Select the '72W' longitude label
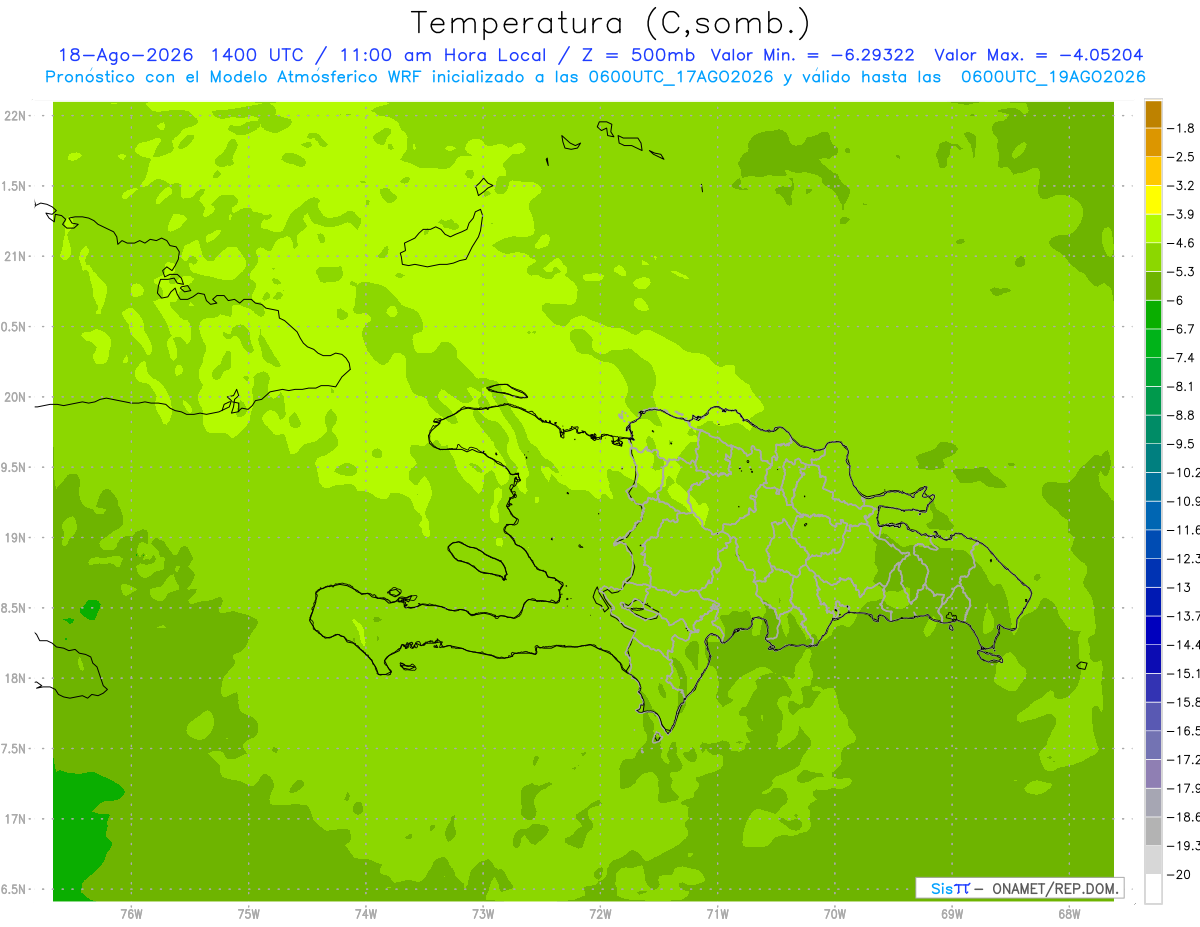The width and height of the screenshot is (1200, 927). point(600,913)
